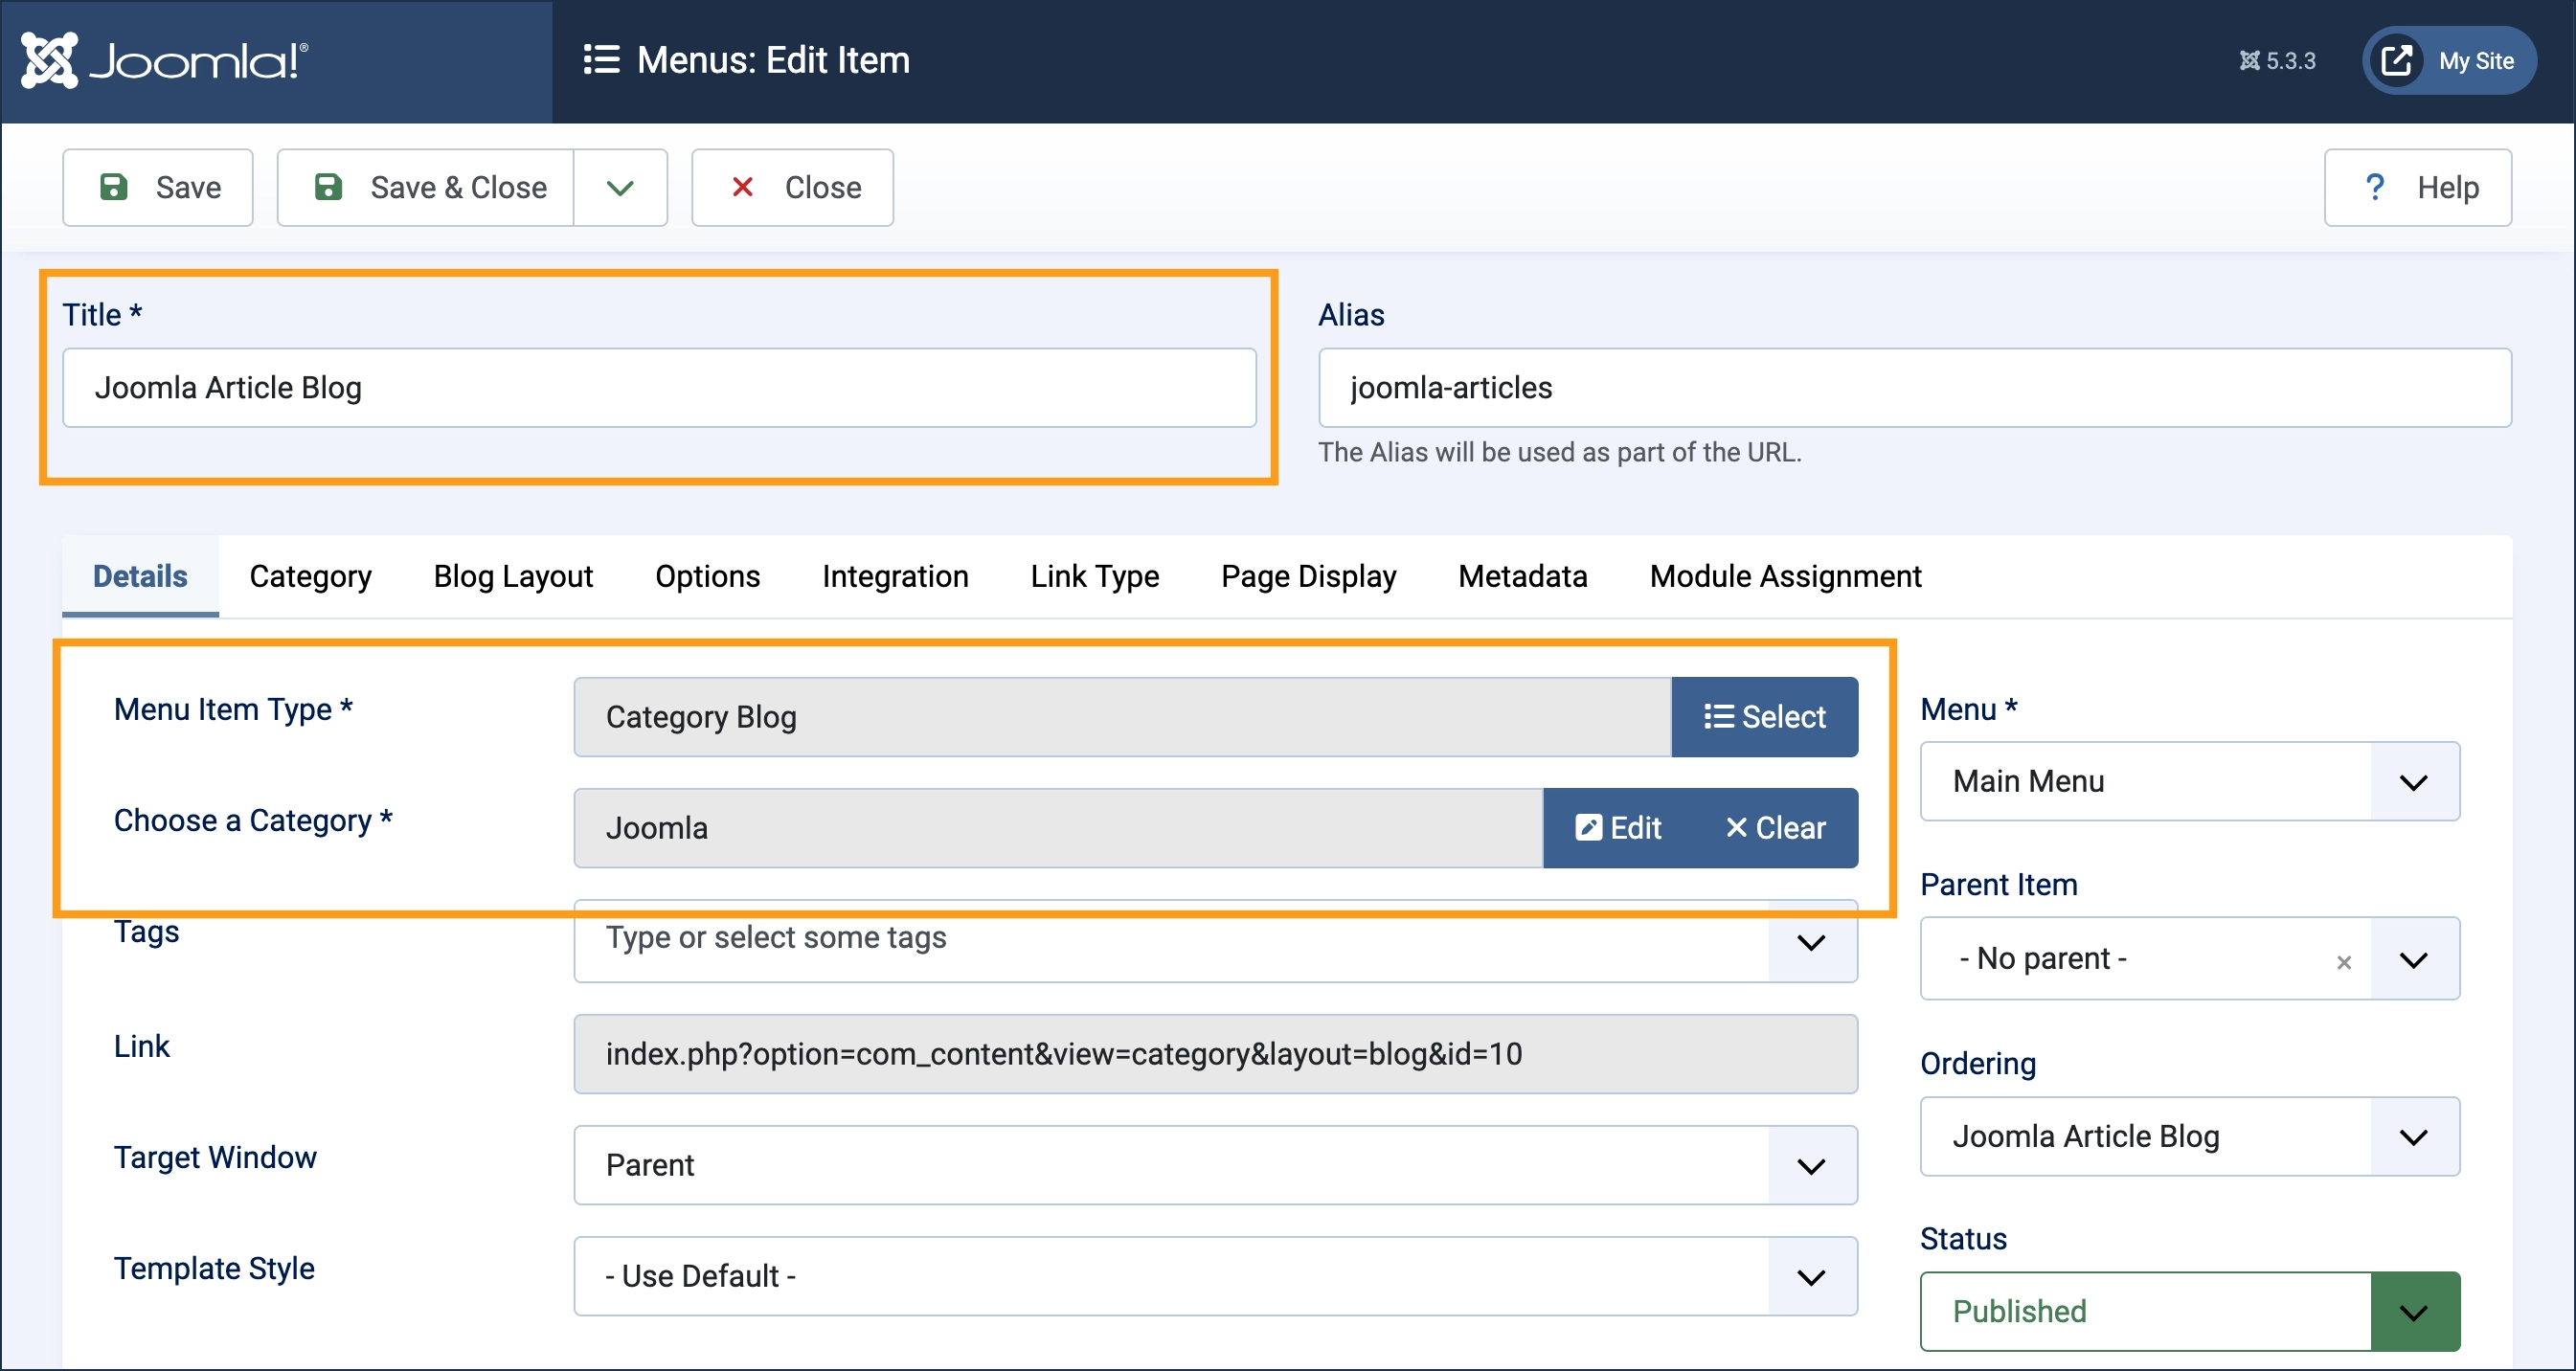Click the question mark icon on Help
This screenshot has width=2576, height=1371.
click(x=2376, y=187)
